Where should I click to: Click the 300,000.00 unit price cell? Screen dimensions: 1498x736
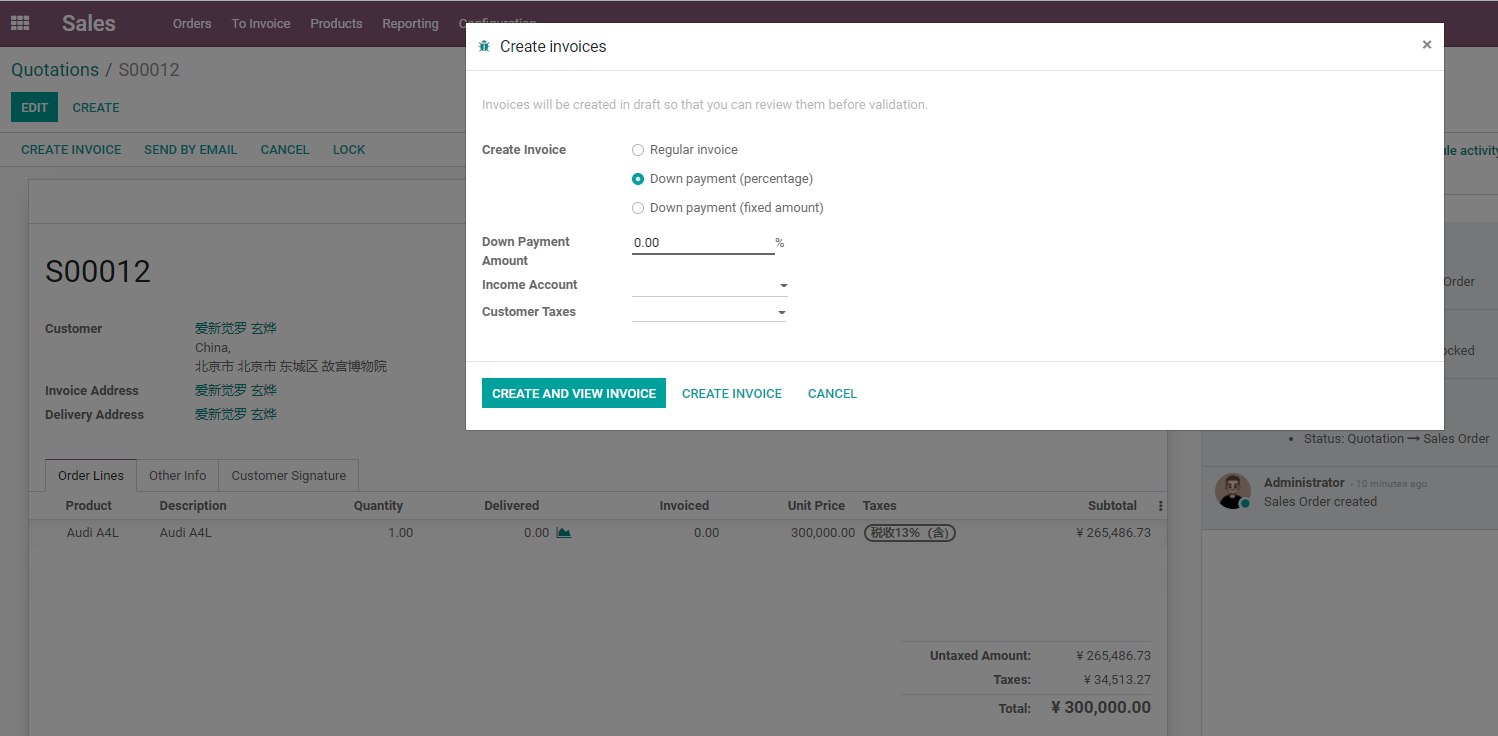823,533
